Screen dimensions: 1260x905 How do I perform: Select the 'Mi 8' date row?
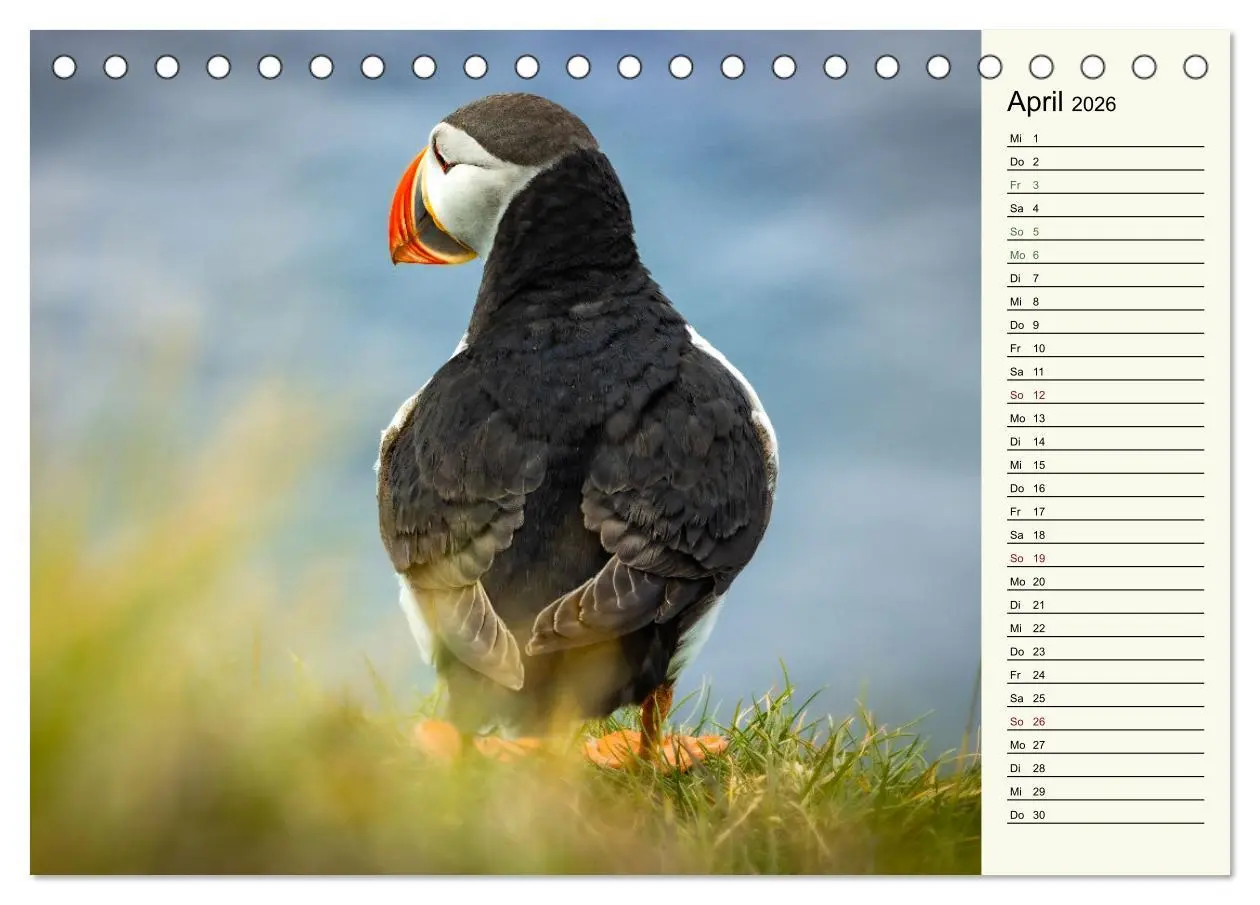coord(1105,301)
